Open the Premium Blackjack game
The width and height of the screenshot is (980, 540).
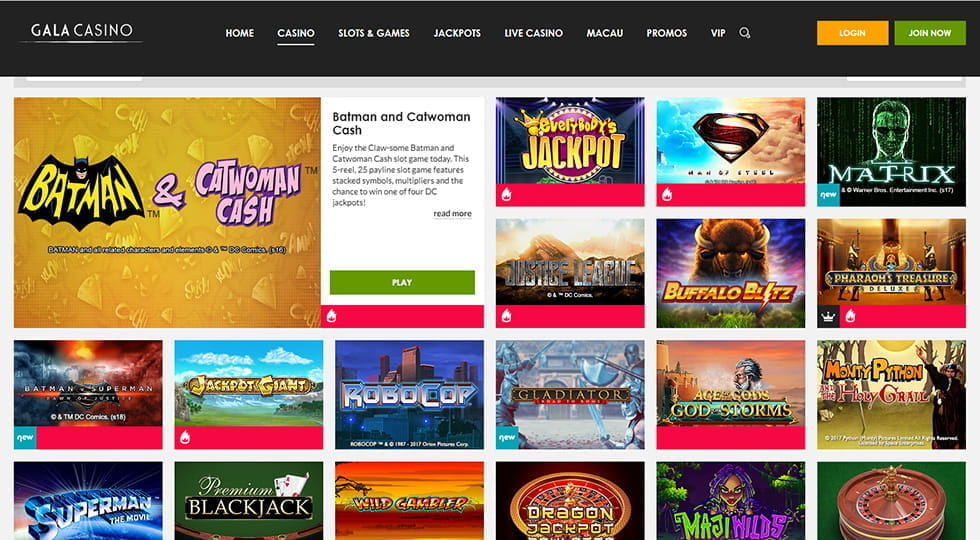[249, 501]
